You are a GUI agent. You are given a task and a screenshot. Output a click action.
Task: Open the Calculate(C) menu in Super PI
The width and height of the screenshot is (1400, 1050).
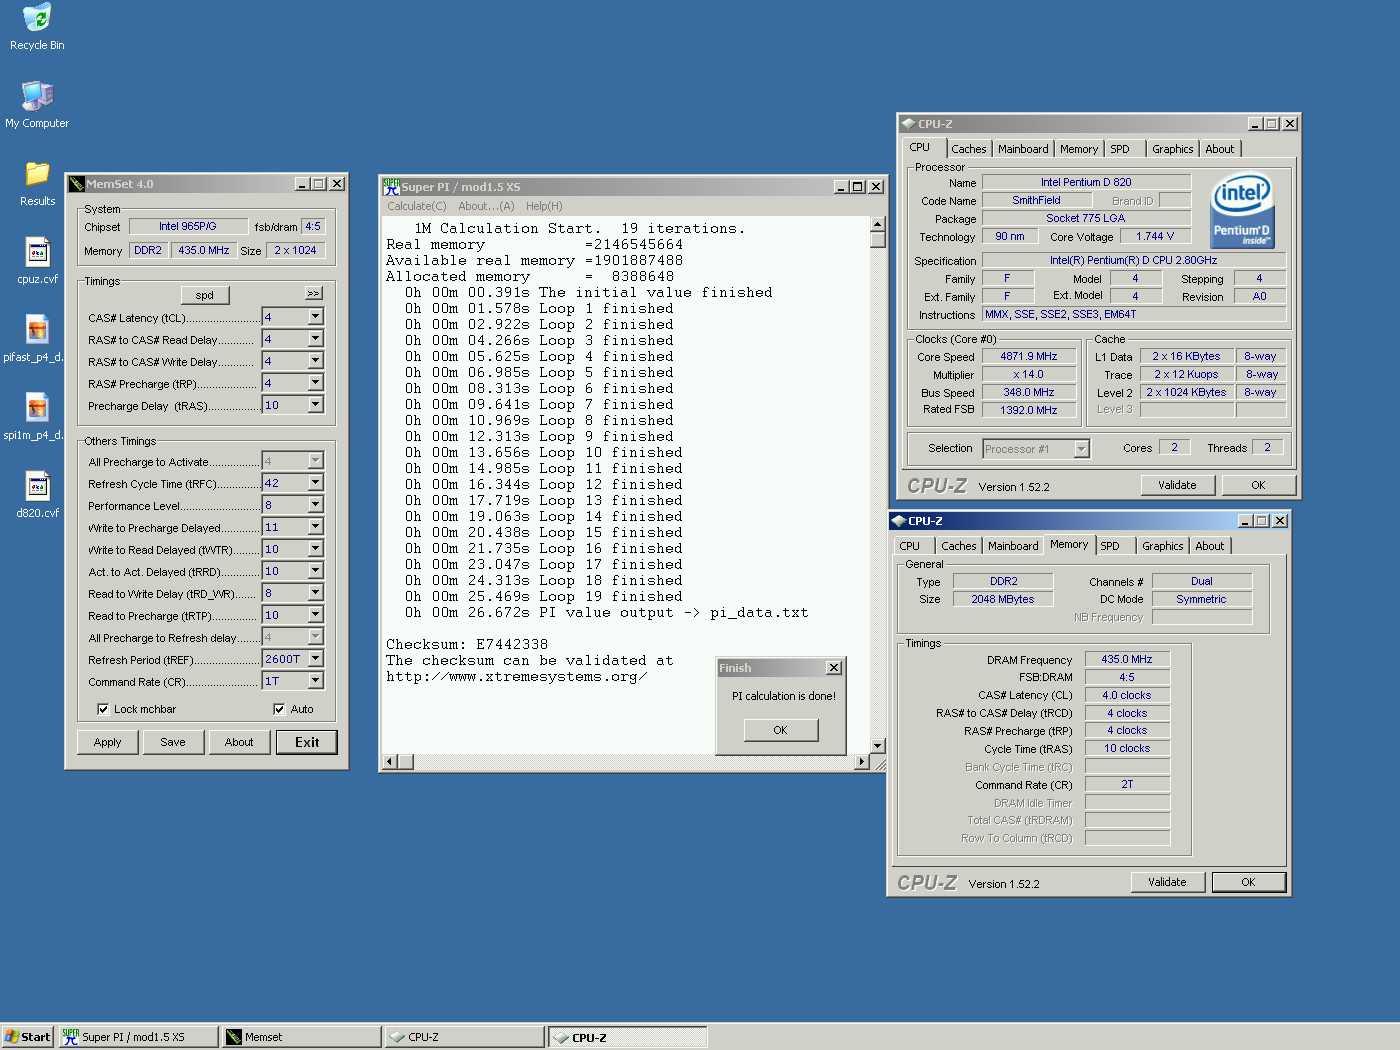[417, 206]
